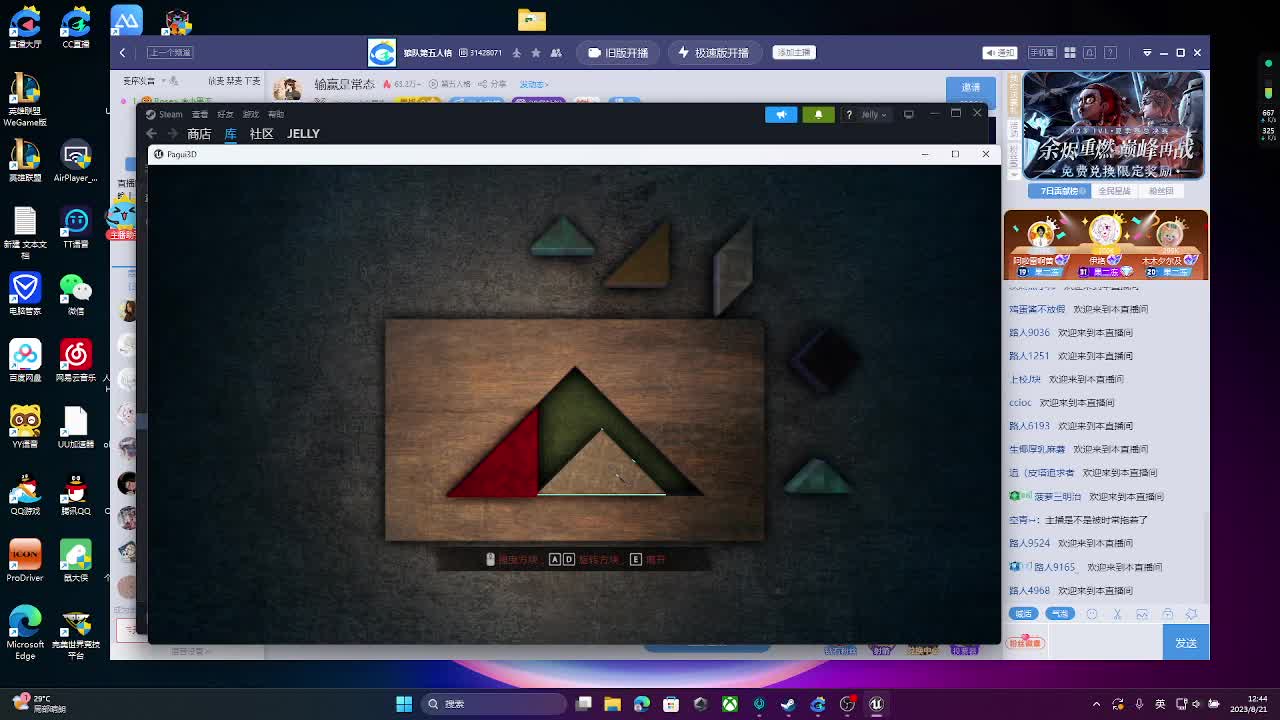Open the 社区 (Community) tab in Steam
This screenshot has height=720, width=1280.
click(x=261, y=134)
